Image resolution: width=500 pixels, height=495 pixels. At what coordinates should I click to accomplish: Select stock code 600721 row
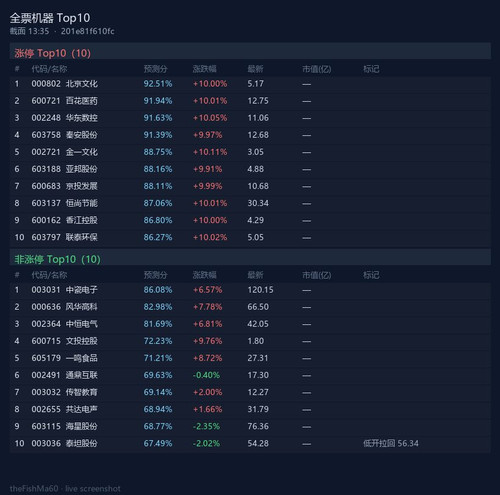tap(250, 101)
